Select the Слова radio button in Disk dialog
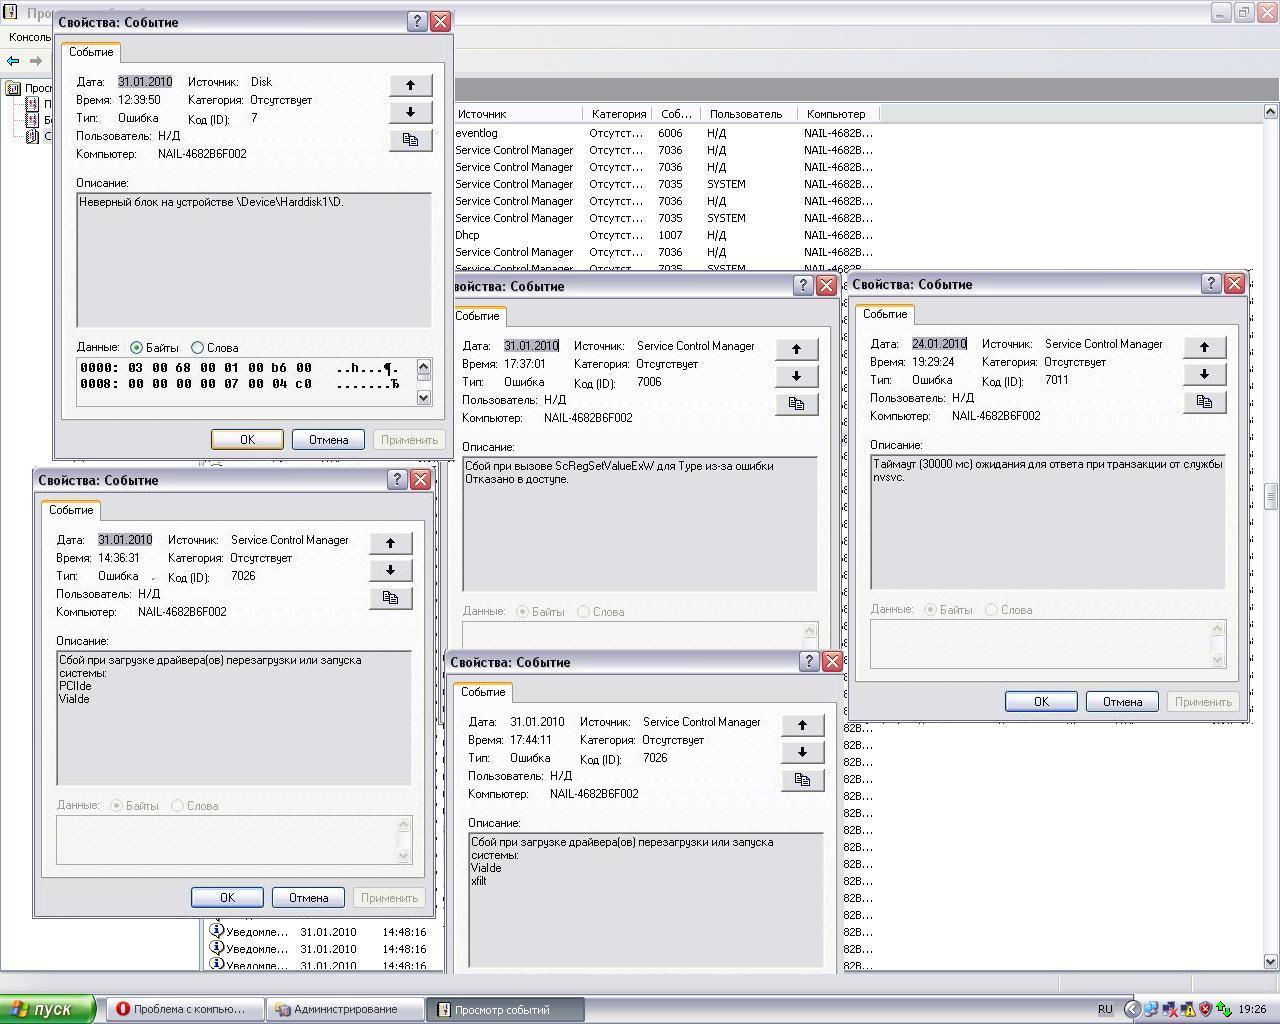The image size is (1280, 1024). click(197, 348)
